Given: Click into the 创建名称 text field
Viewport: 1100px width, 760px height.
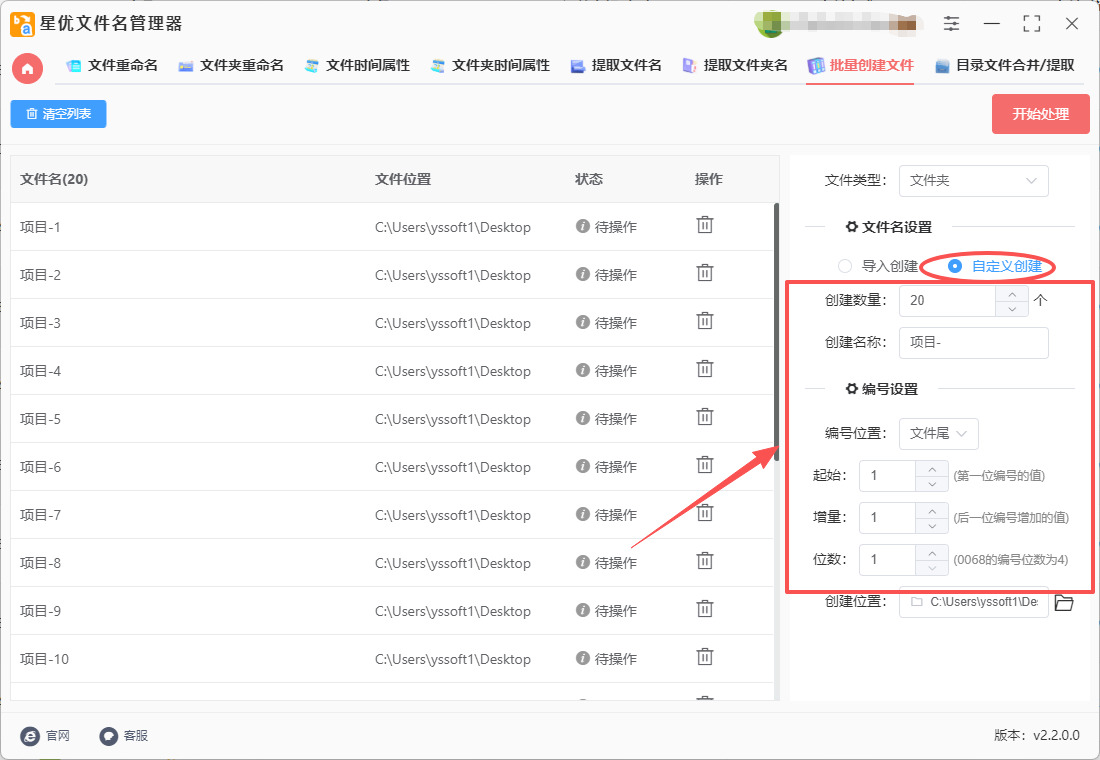Looking at the screenshot, I should [x=974, y=342].
